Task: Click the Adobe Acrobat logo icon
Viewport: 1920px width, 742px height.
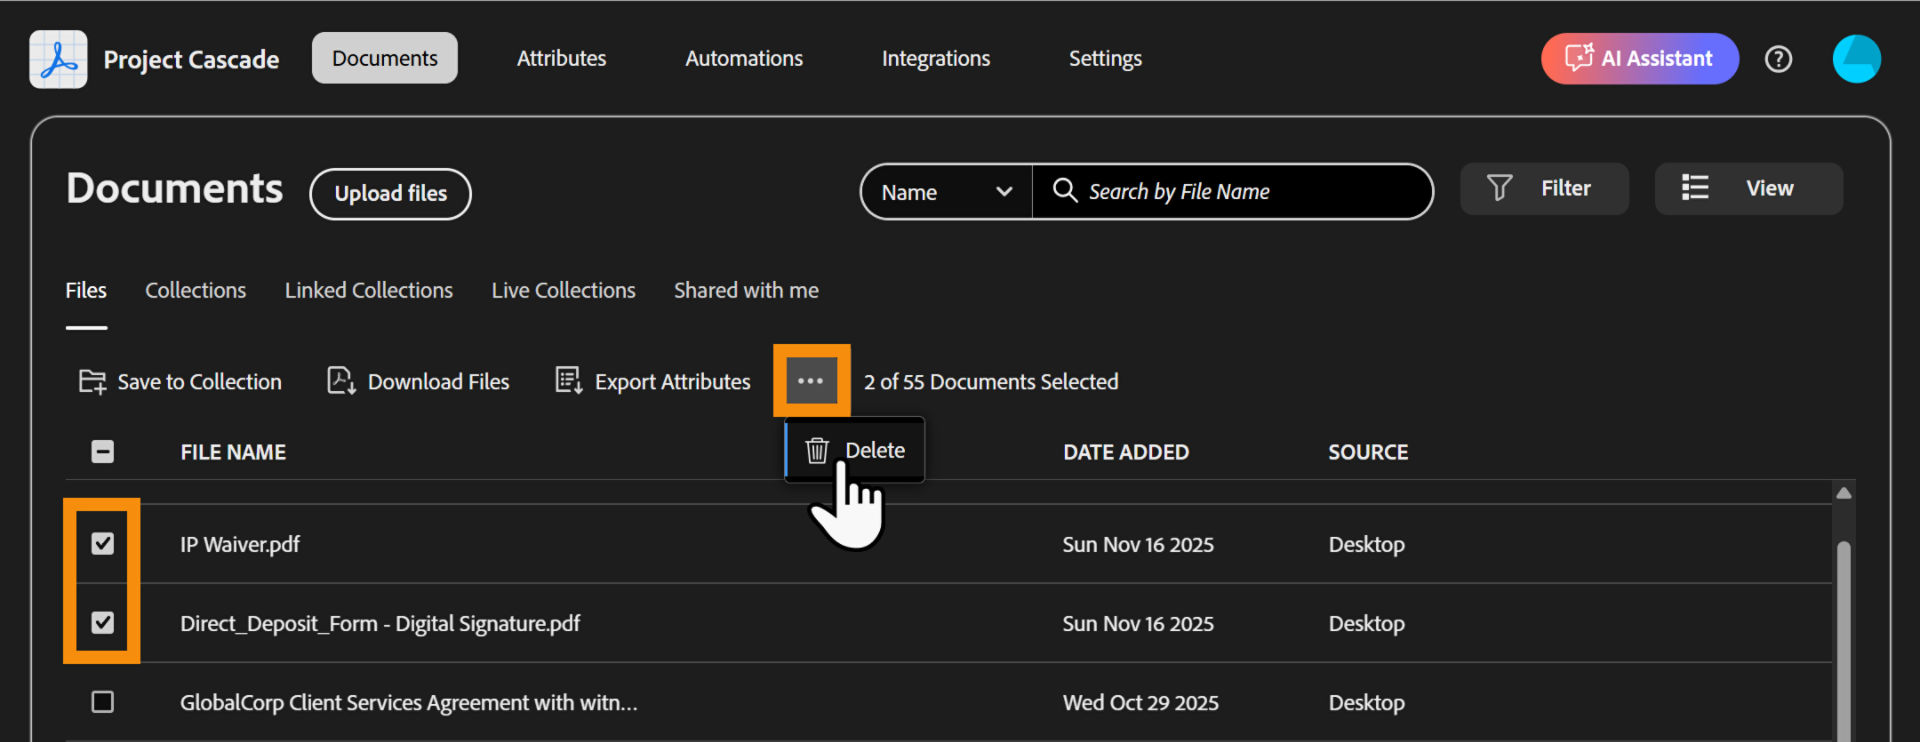Action: 58,59
